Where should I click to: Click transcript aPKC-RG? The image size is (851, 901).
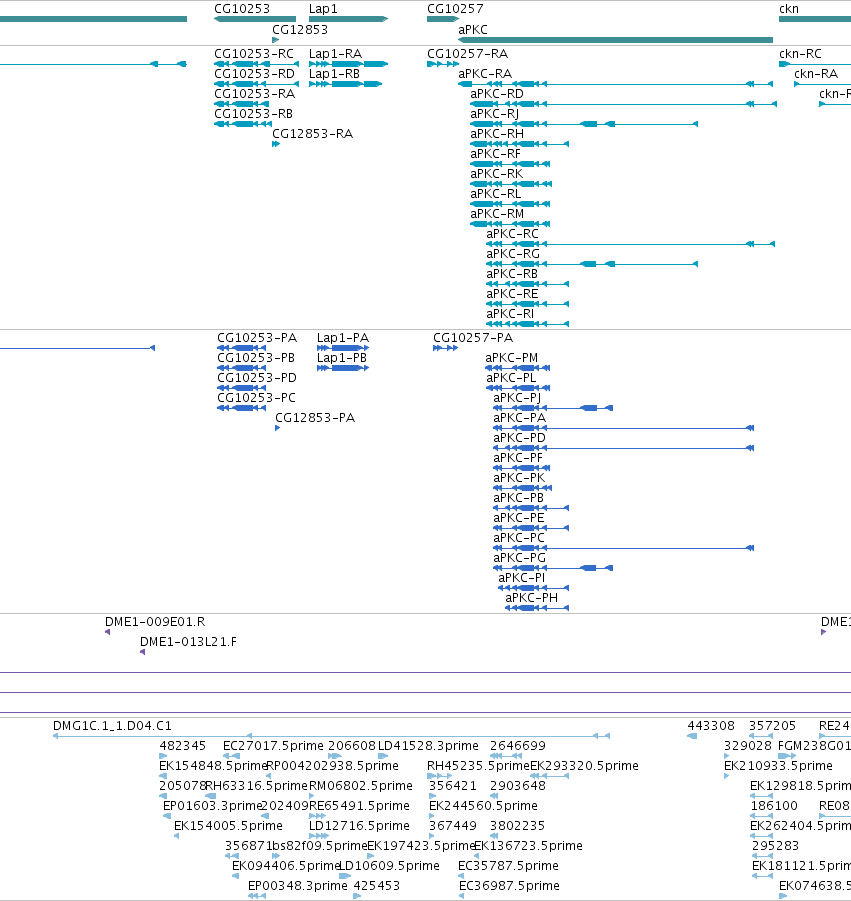click(513, 253)
